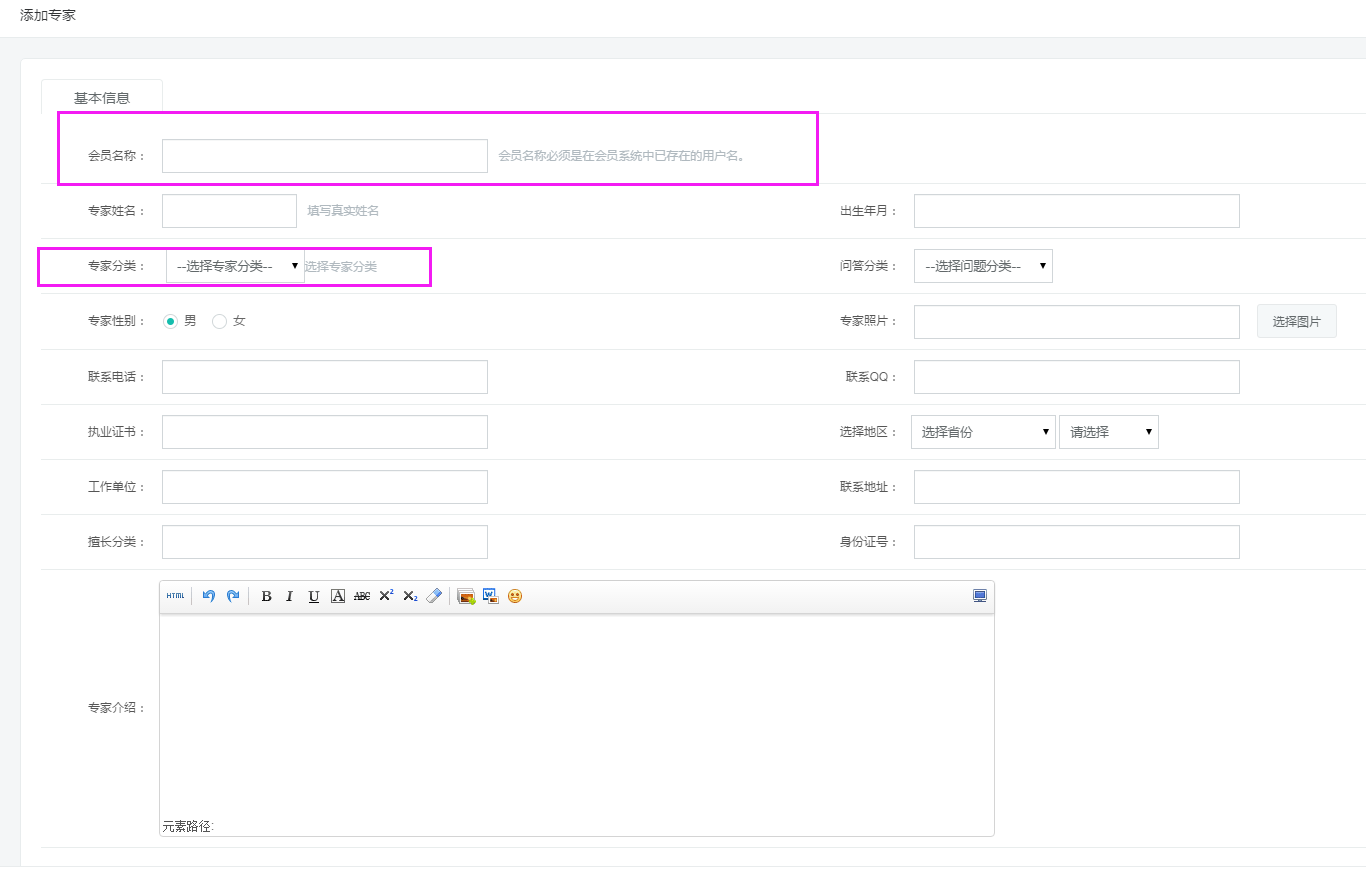Expand the 选择省份 province dropdown
The image size is (1366, 870).
[982, 432]
